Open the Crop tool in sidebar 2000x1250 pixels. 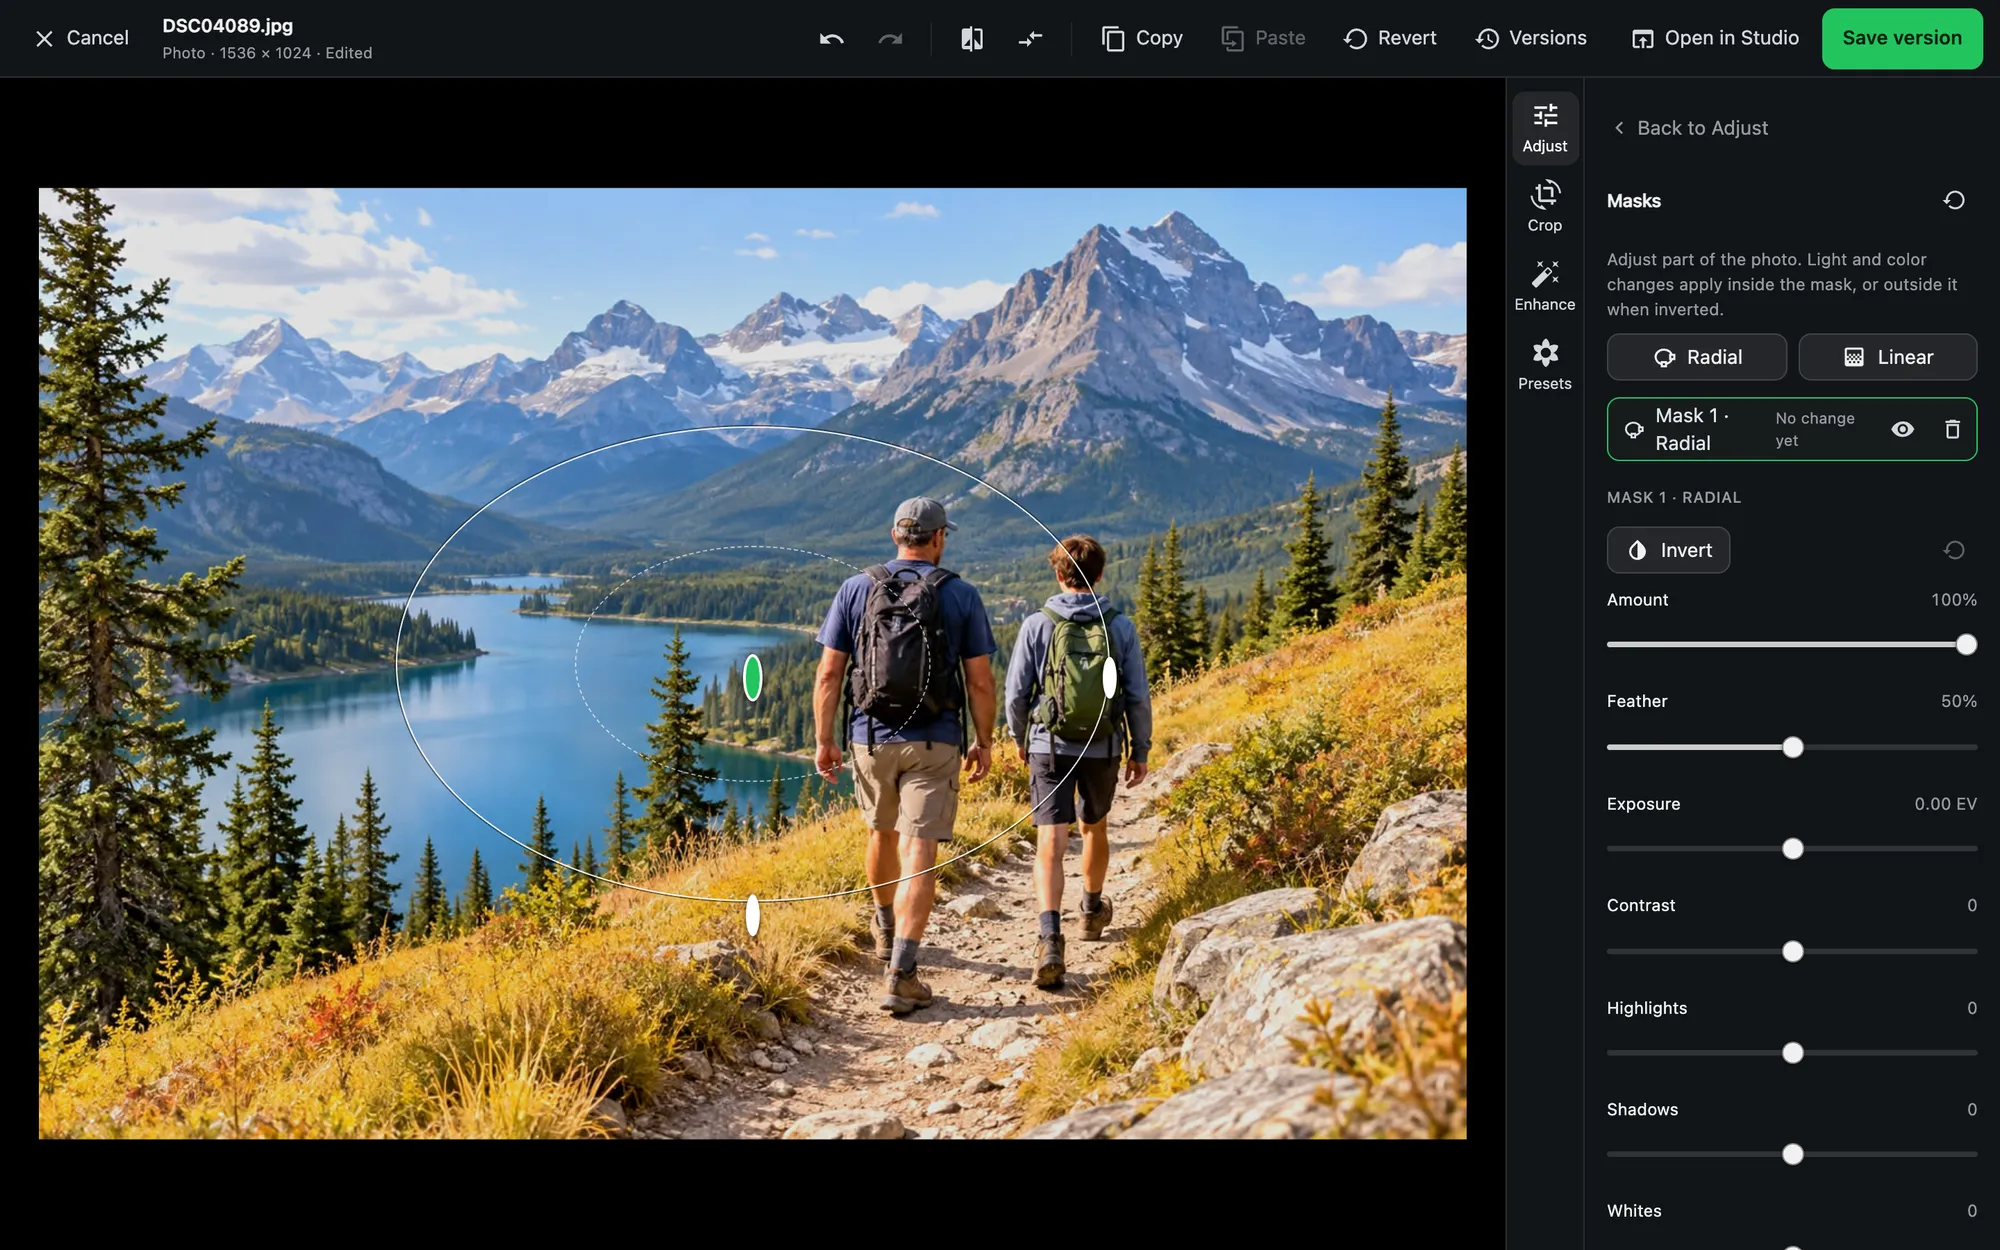tap(1545, 206)
